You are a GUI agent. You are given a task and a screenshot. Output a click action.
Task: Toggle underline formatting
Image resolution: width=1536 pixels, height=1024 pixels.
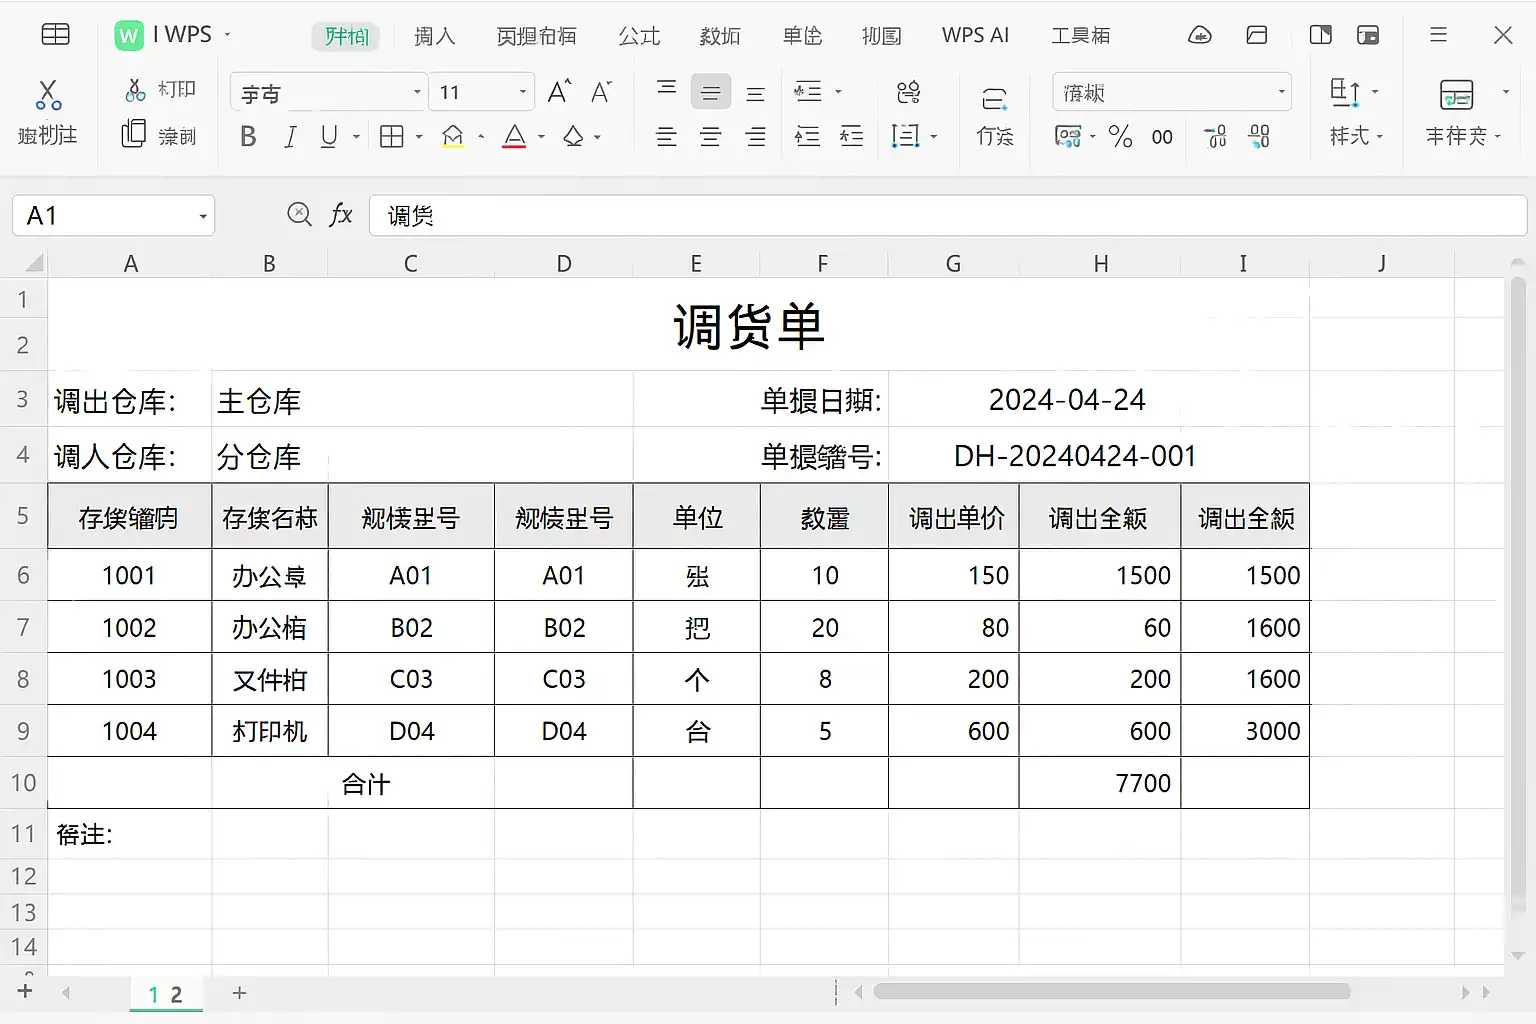coord(328,136)
